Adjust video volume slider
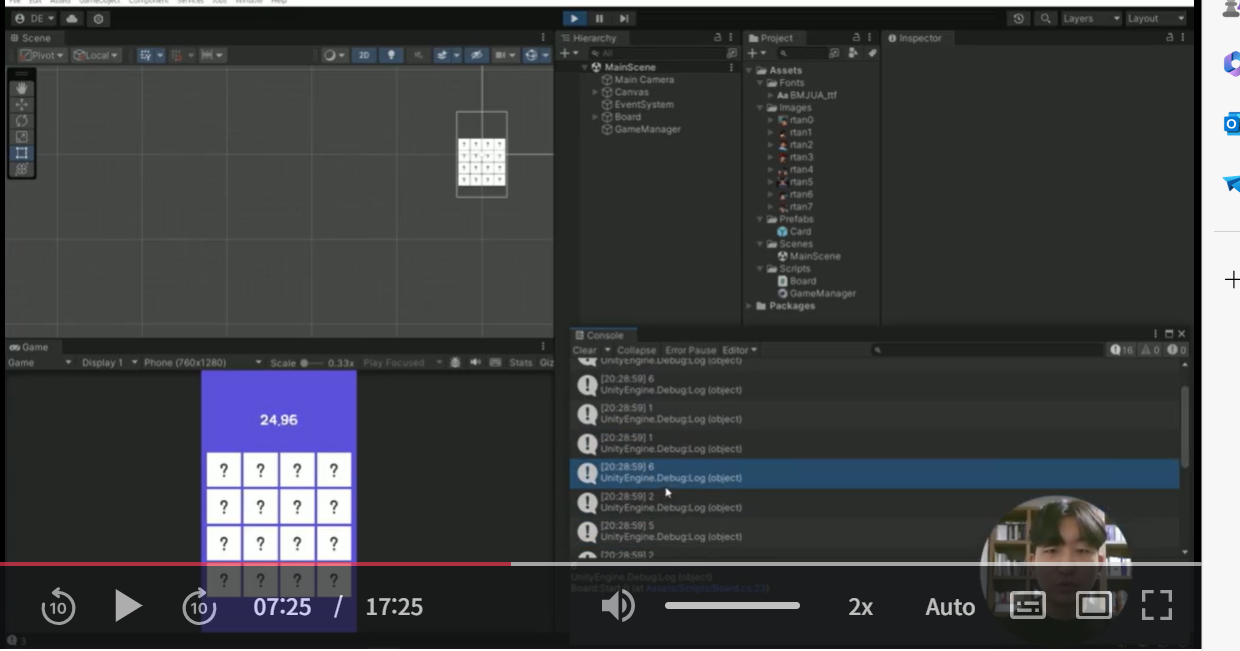 click(732, 606)
